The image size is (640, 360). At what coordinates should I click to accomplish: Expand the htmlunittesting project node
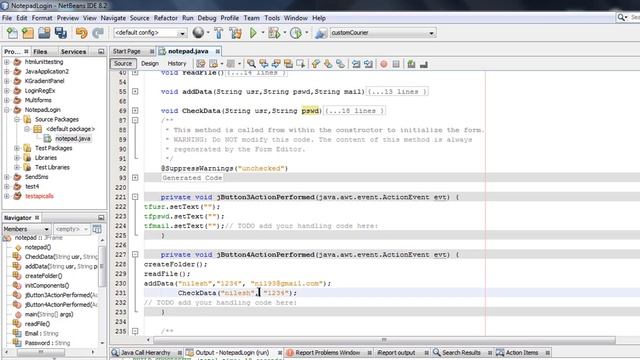[7, 62]
